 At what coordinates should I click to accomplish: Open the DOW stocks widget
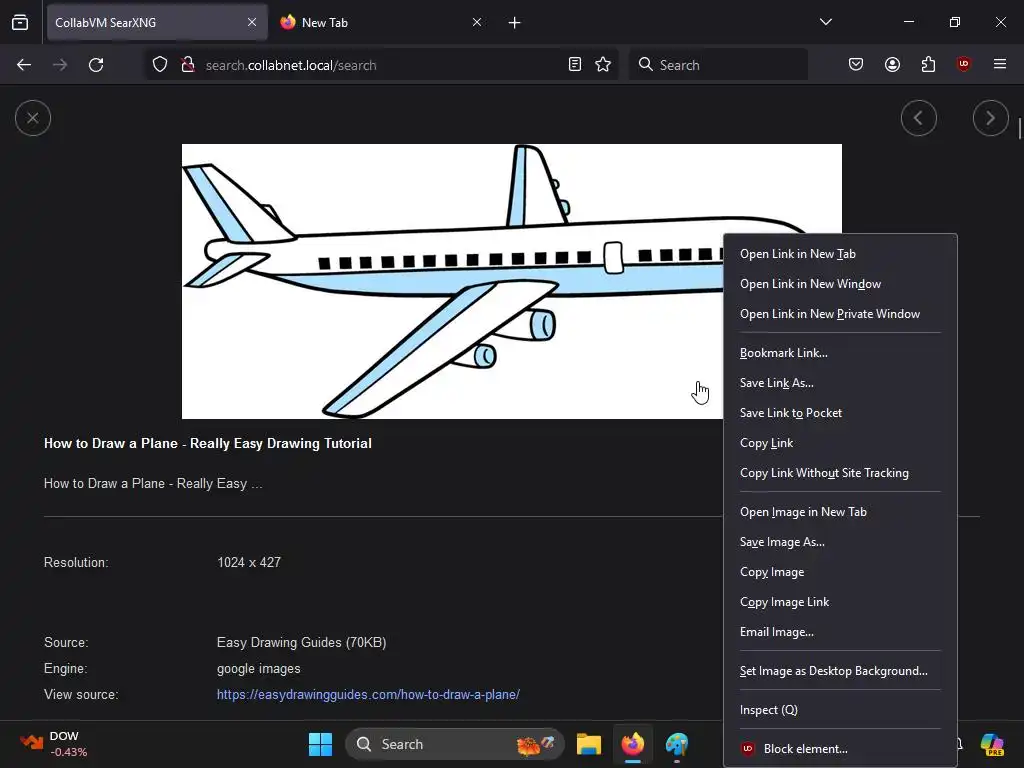click(x=54, y=744)
